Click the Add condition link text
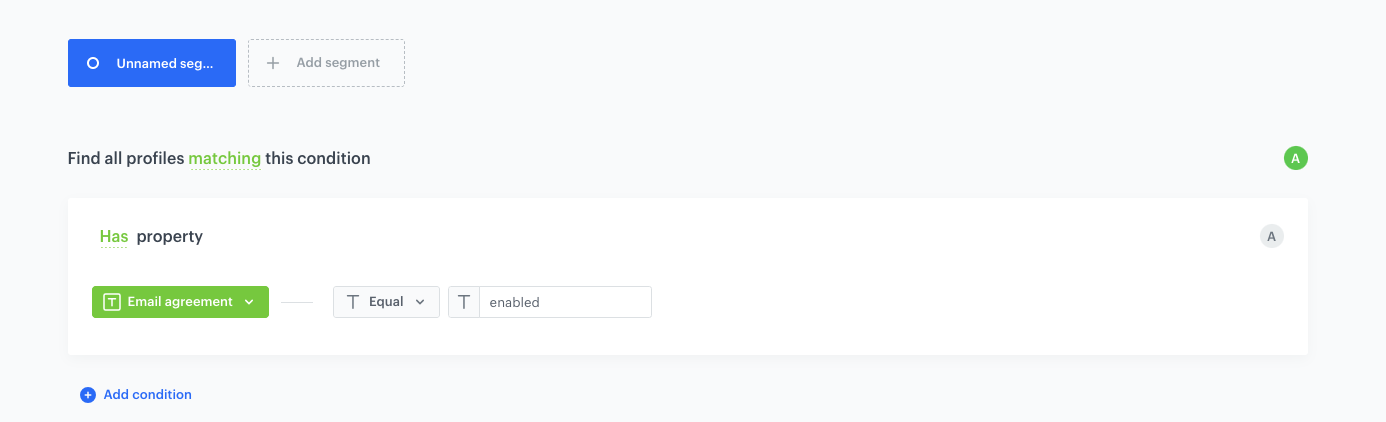This screenshot has width=1386, height=422. pos(147,395)
